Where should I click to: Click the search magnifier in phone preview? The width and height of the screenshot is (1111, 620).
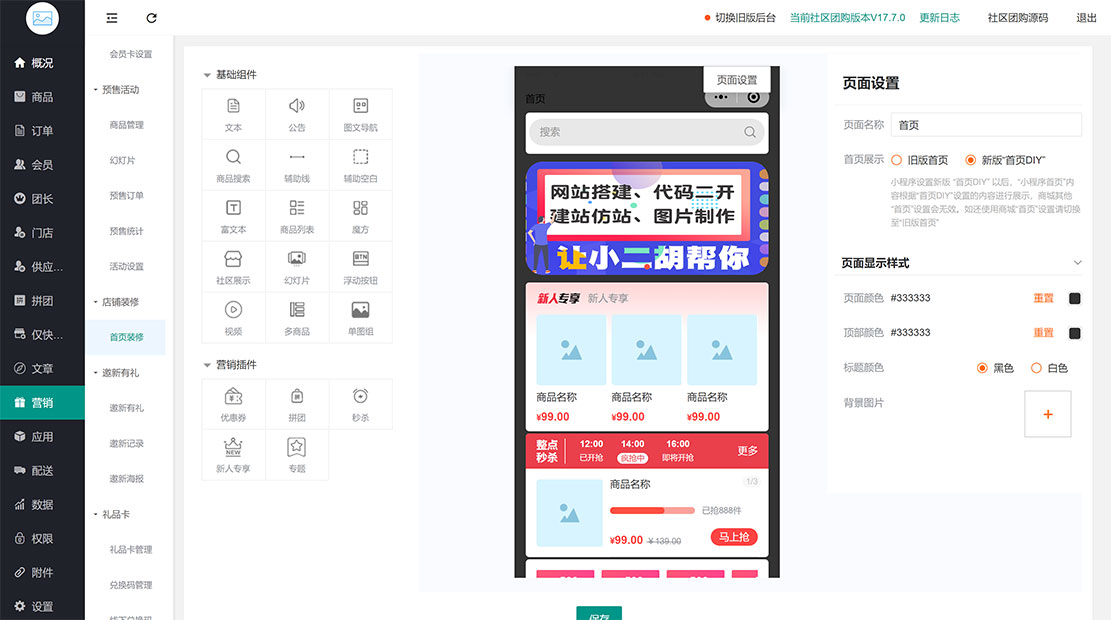750,132
